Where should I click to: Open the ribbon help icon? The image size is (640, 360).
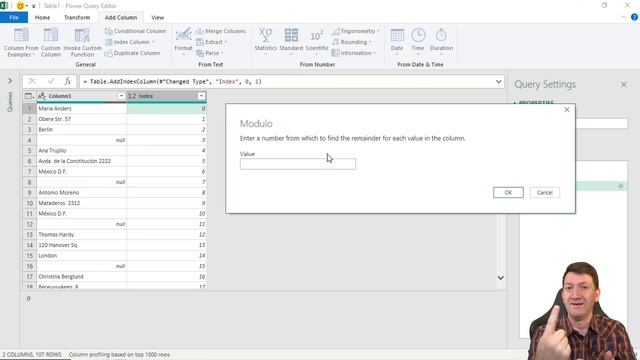click(x=634, y=17)
